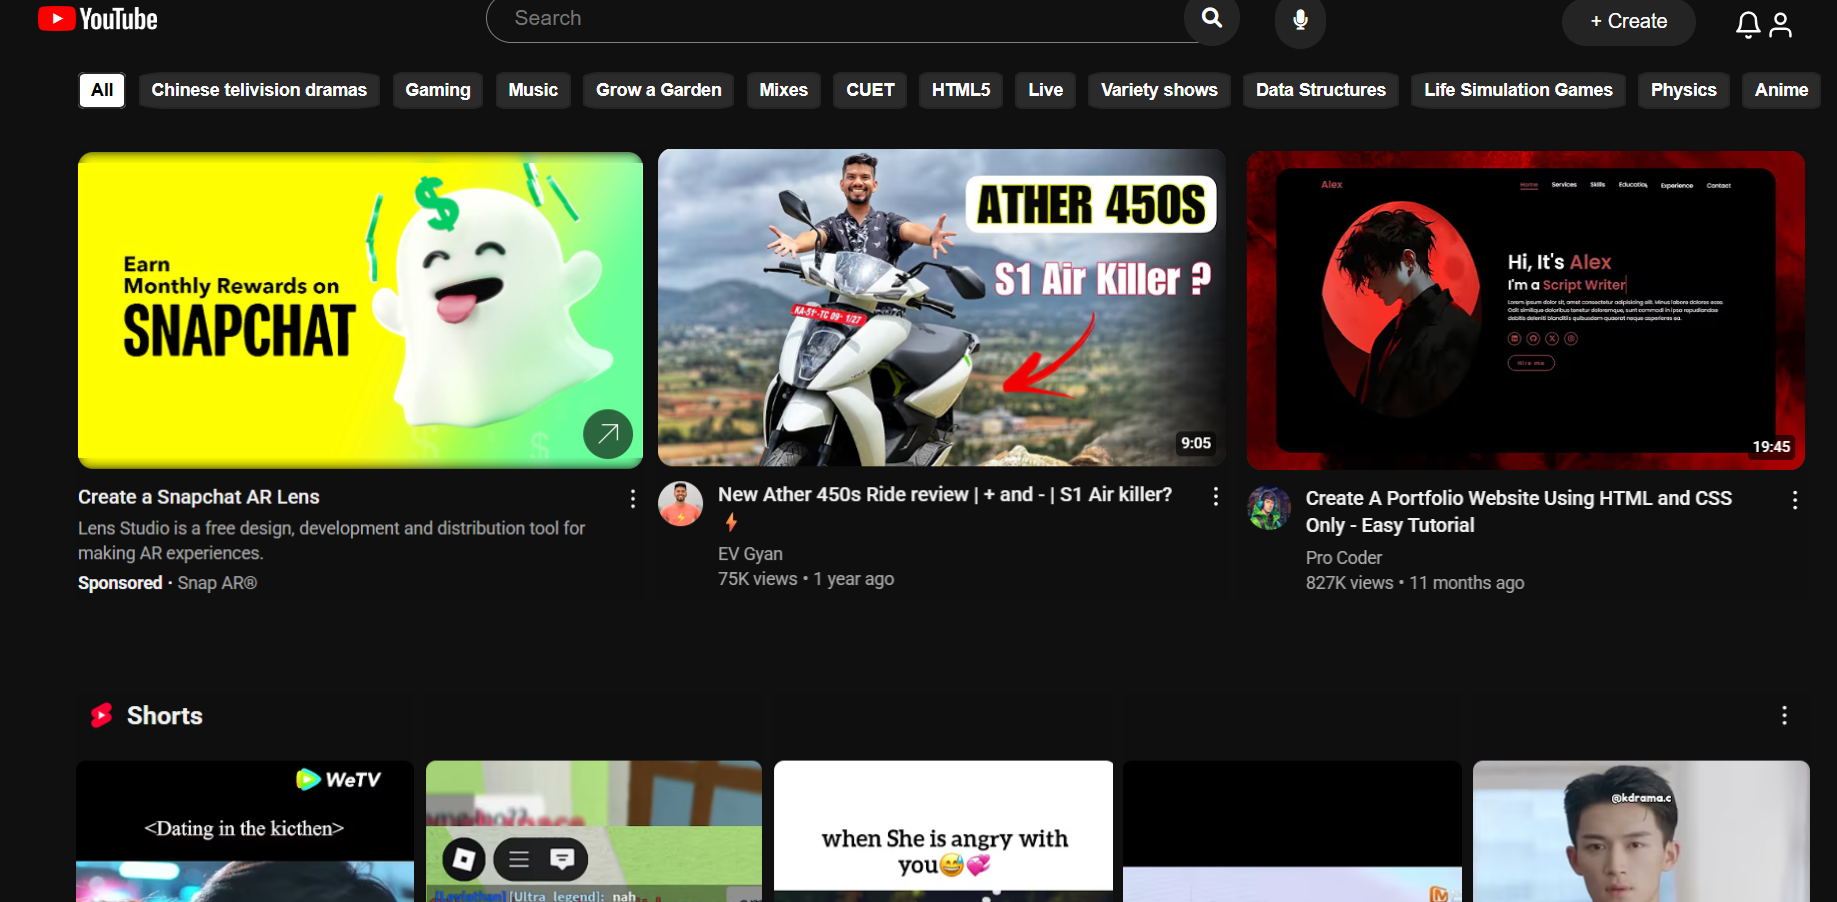Image resolution: width=1837 pixels, height=902 pixels.
Task: Filter by the Music chip
Action: tap(532, 90)
